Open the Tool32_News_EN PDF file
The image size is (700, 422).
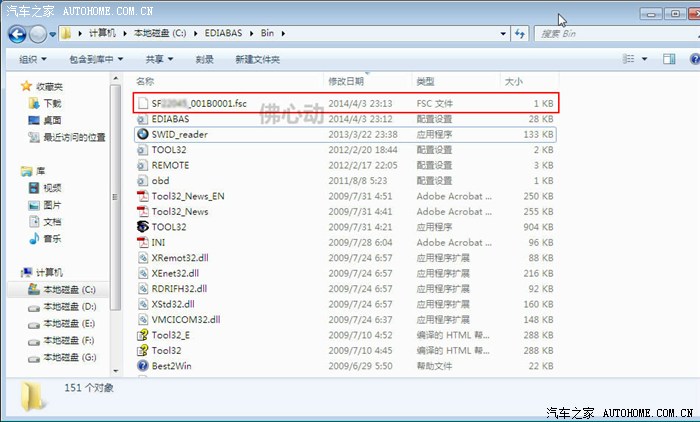pos(187,196)
